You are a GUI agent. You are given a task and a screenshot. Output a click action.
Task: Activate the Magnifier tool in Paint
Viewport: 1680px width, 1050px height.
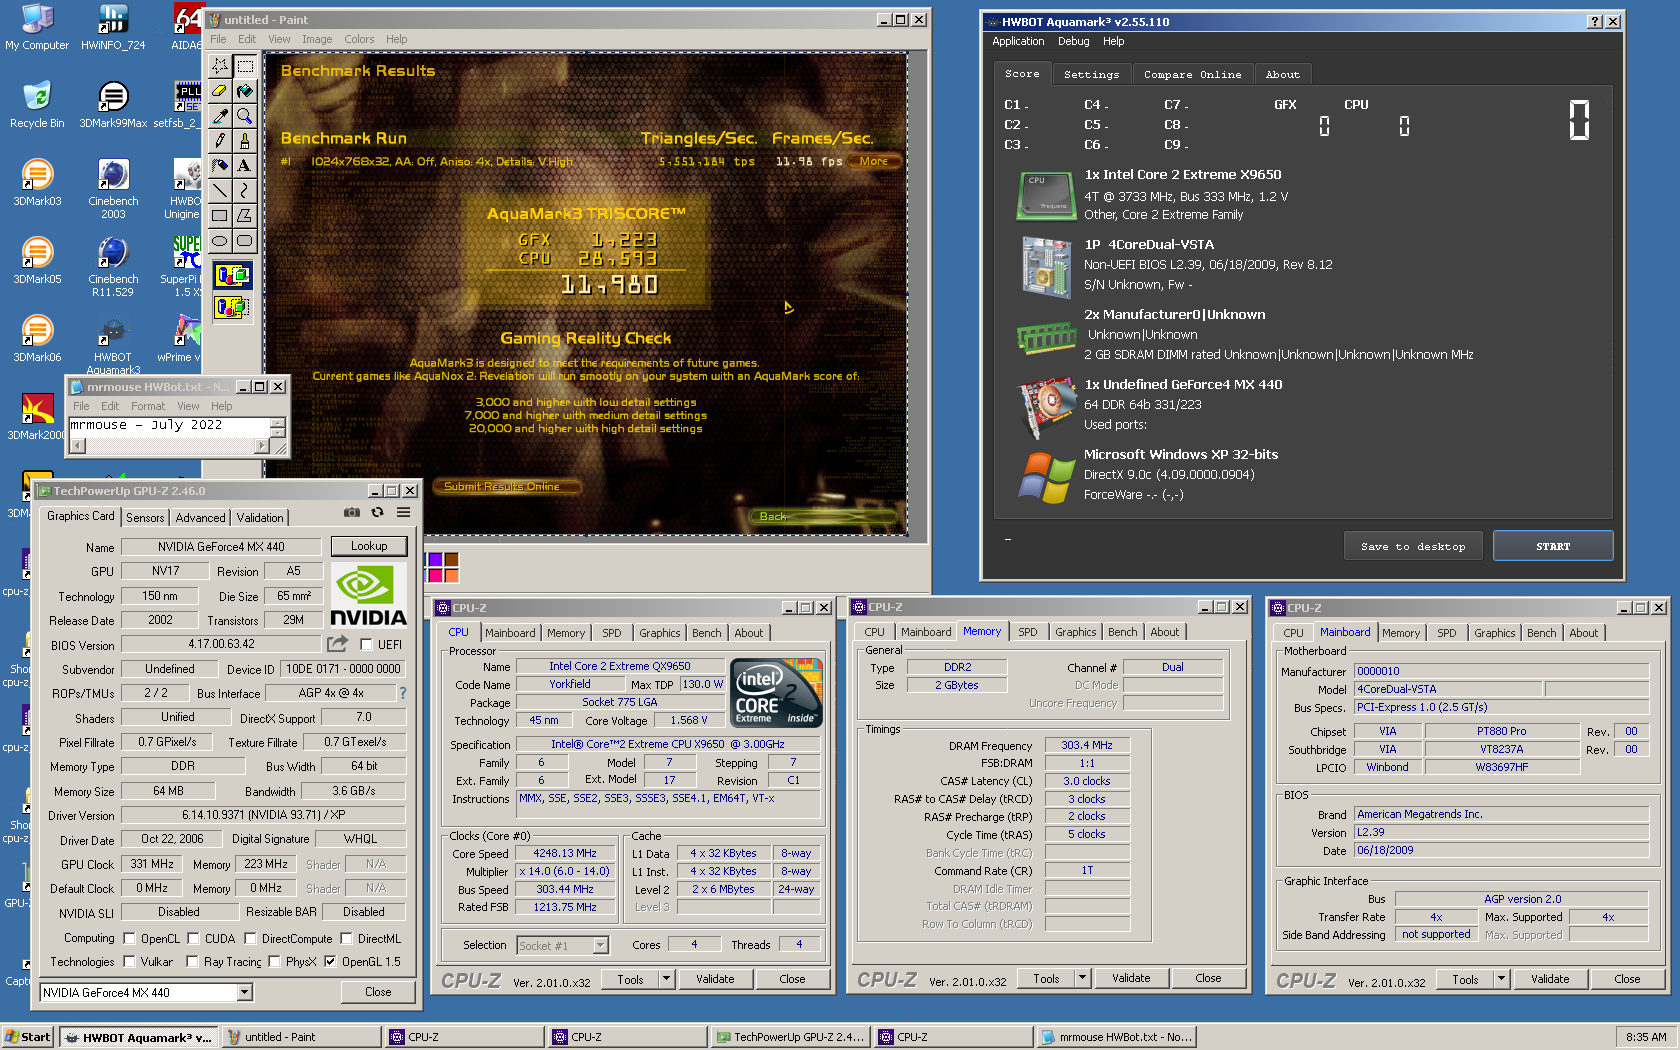(x=245, y=116)
